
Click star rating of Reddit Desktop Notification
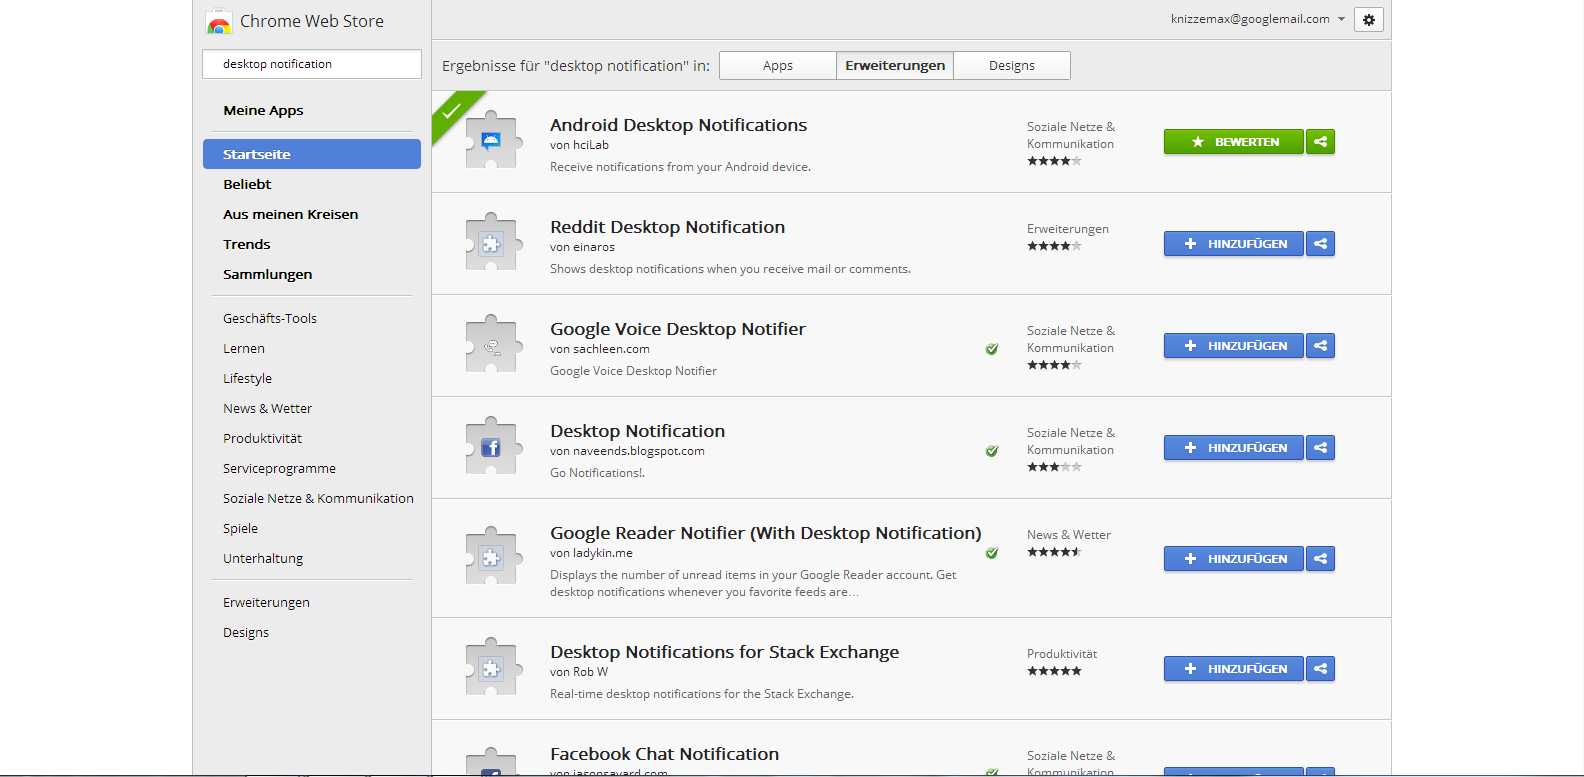pyautogui.click(x=1054, y=246)
